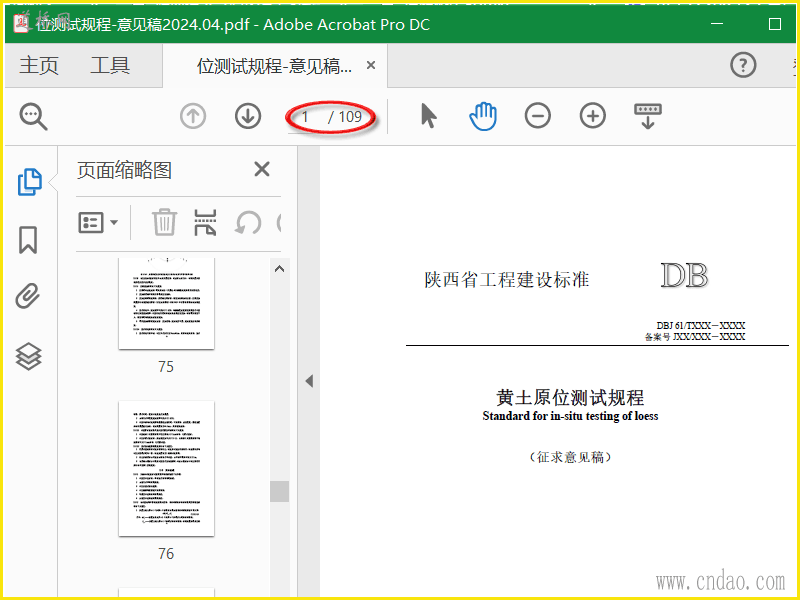Minimize the Acrobat window

(717, 24)
